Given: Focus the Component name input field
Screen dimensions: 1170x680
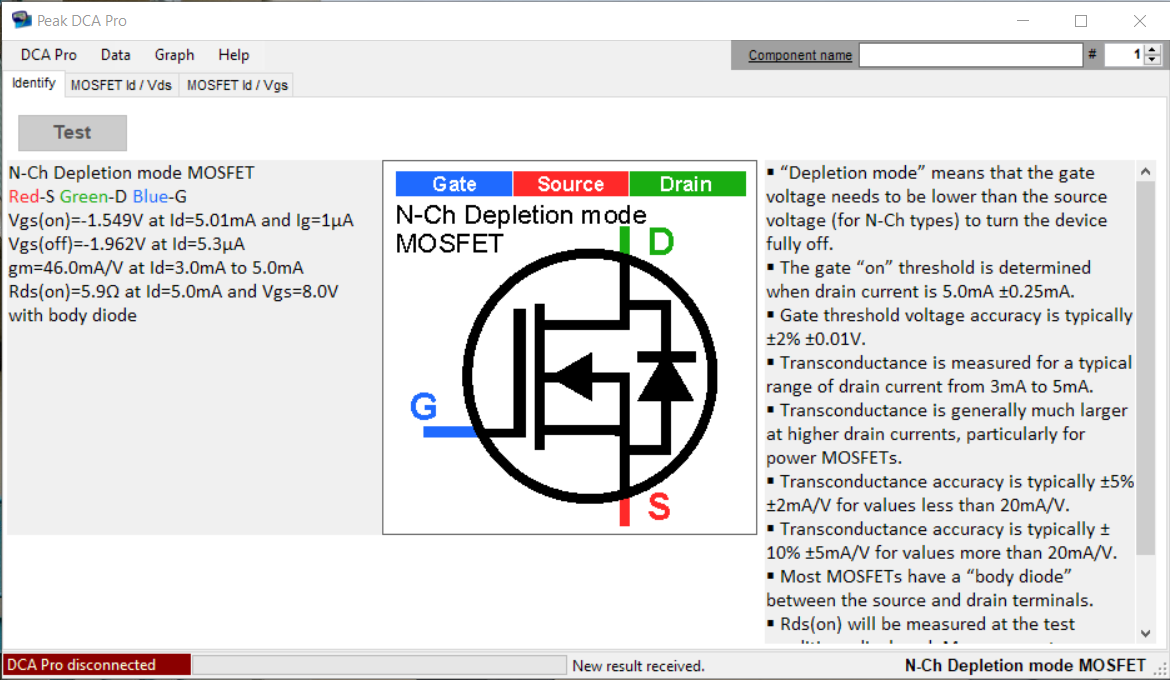Looking at the screenshot, I should click(x=970, y=54).
